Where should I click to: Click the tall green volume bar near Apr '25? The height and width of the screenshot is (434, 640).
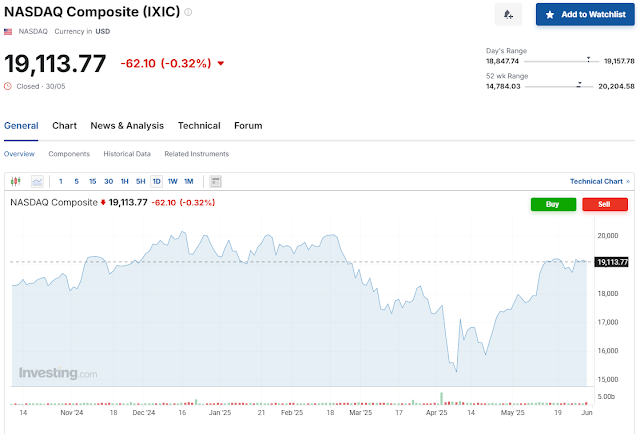click(x=441, y=398)
